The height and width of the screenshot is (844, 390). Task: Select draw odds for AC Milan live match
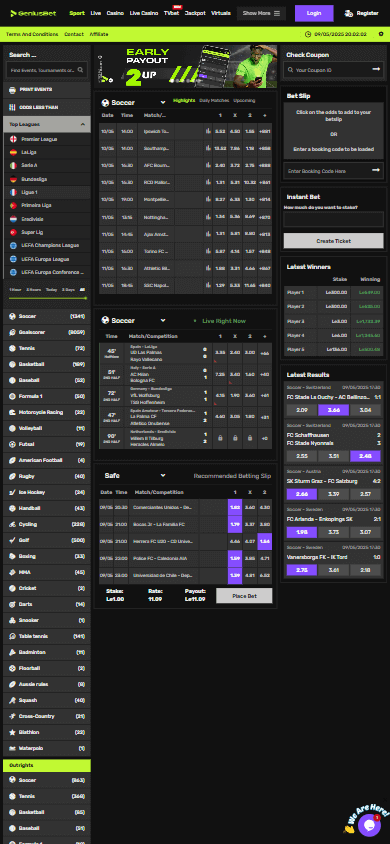pyautogui.click(x=235, y=374)
